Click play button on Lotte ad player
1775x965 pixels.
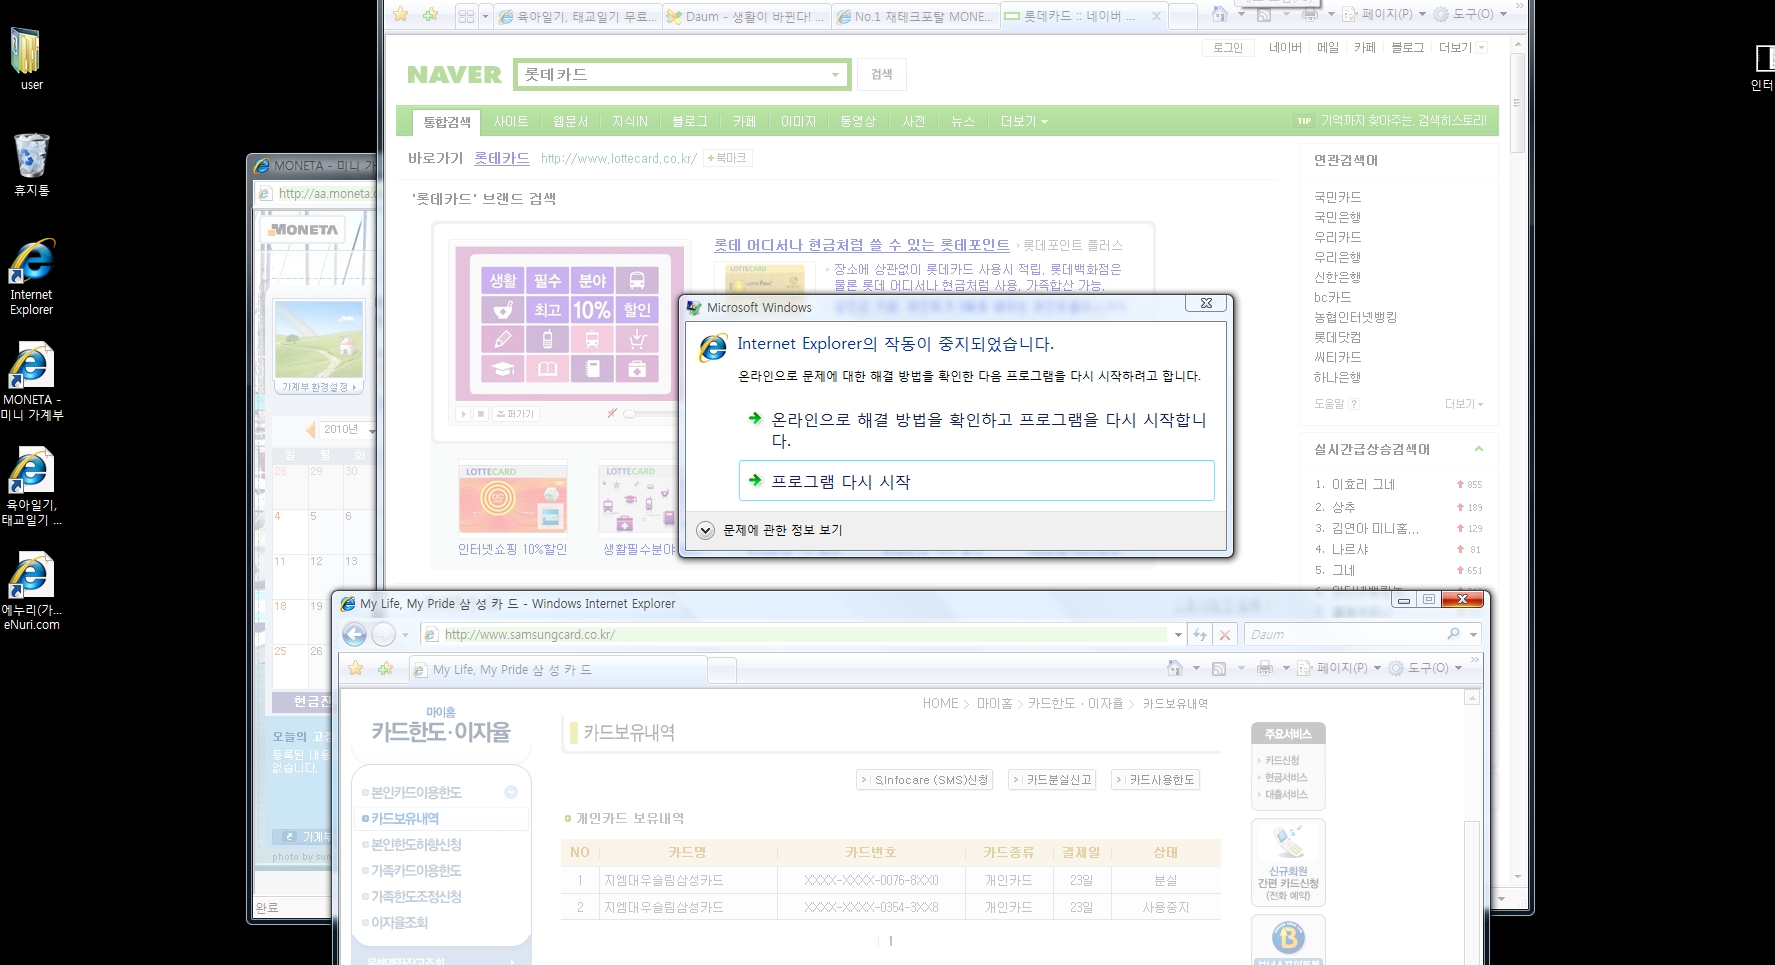pyautogui.click(x=463, y=413)
